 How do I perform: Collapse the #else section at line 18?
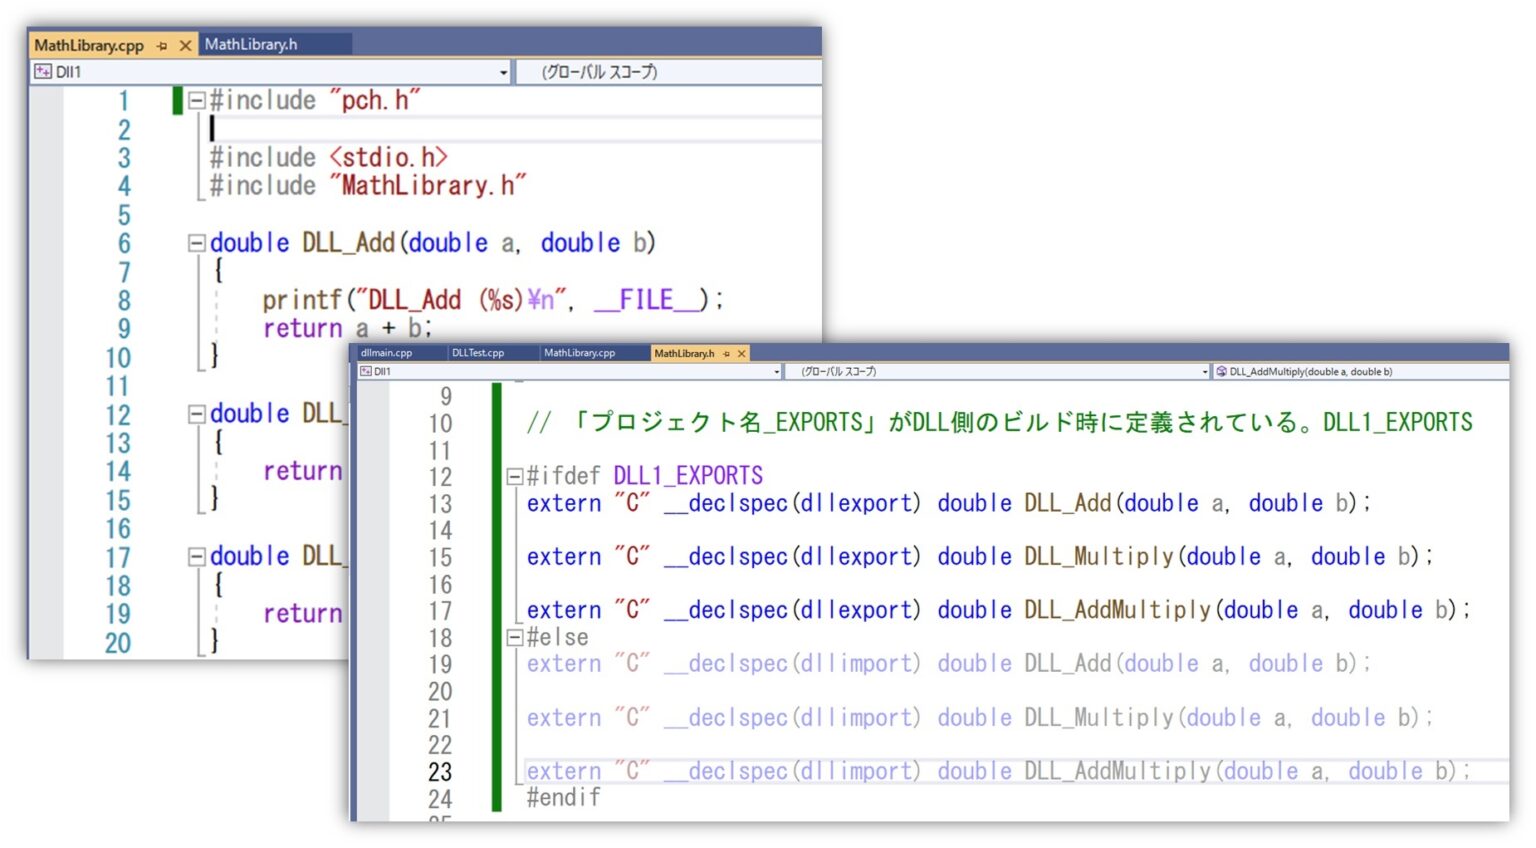click(513, 637)
